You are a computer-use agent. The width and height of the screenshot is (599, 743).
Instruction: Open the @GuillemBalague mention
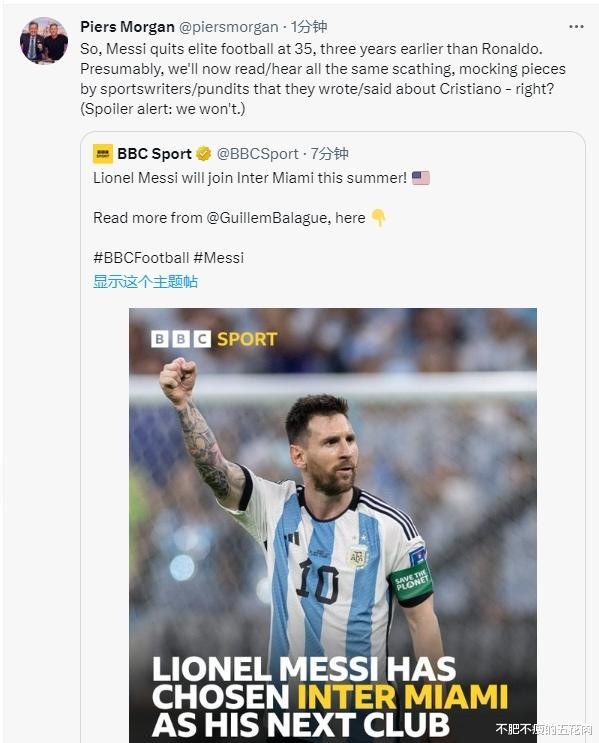(x=268, y=218)
